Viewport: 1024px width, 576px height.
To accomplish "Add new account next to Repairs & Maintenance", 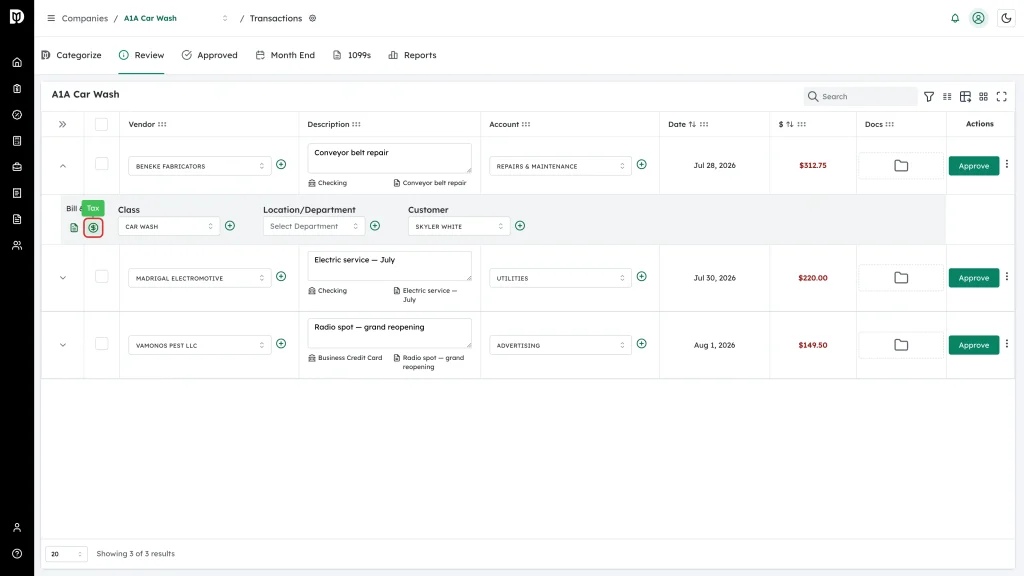I will click(x=641, y=165).
